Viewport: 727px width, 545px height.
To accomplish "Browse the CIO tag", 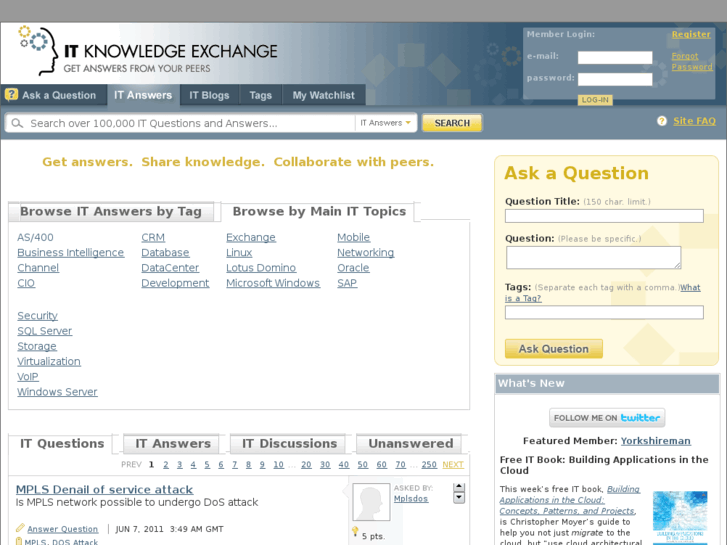I will 26,283.
